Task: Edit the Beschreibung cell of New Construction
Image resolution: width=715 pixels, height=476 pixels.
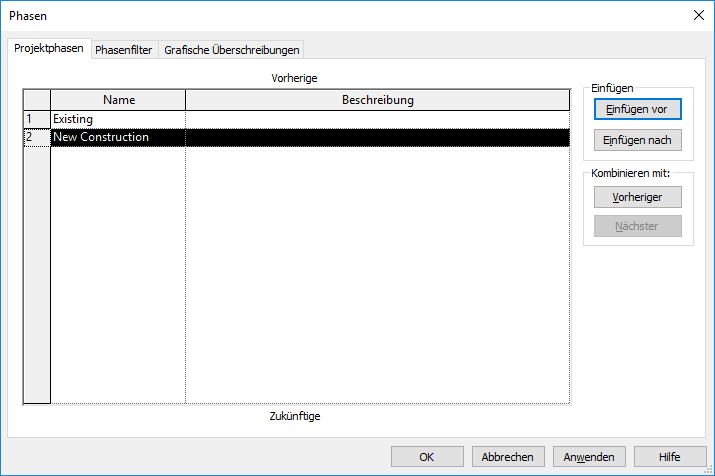Action: 378,137
